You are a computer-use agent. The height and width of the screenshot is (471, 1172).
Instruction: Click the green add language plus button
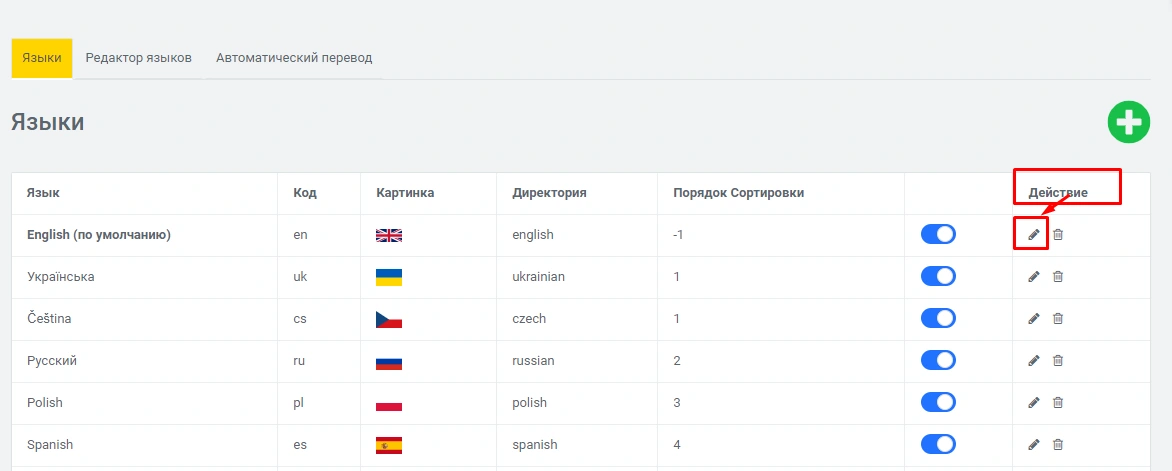[x=1128, y=122]
